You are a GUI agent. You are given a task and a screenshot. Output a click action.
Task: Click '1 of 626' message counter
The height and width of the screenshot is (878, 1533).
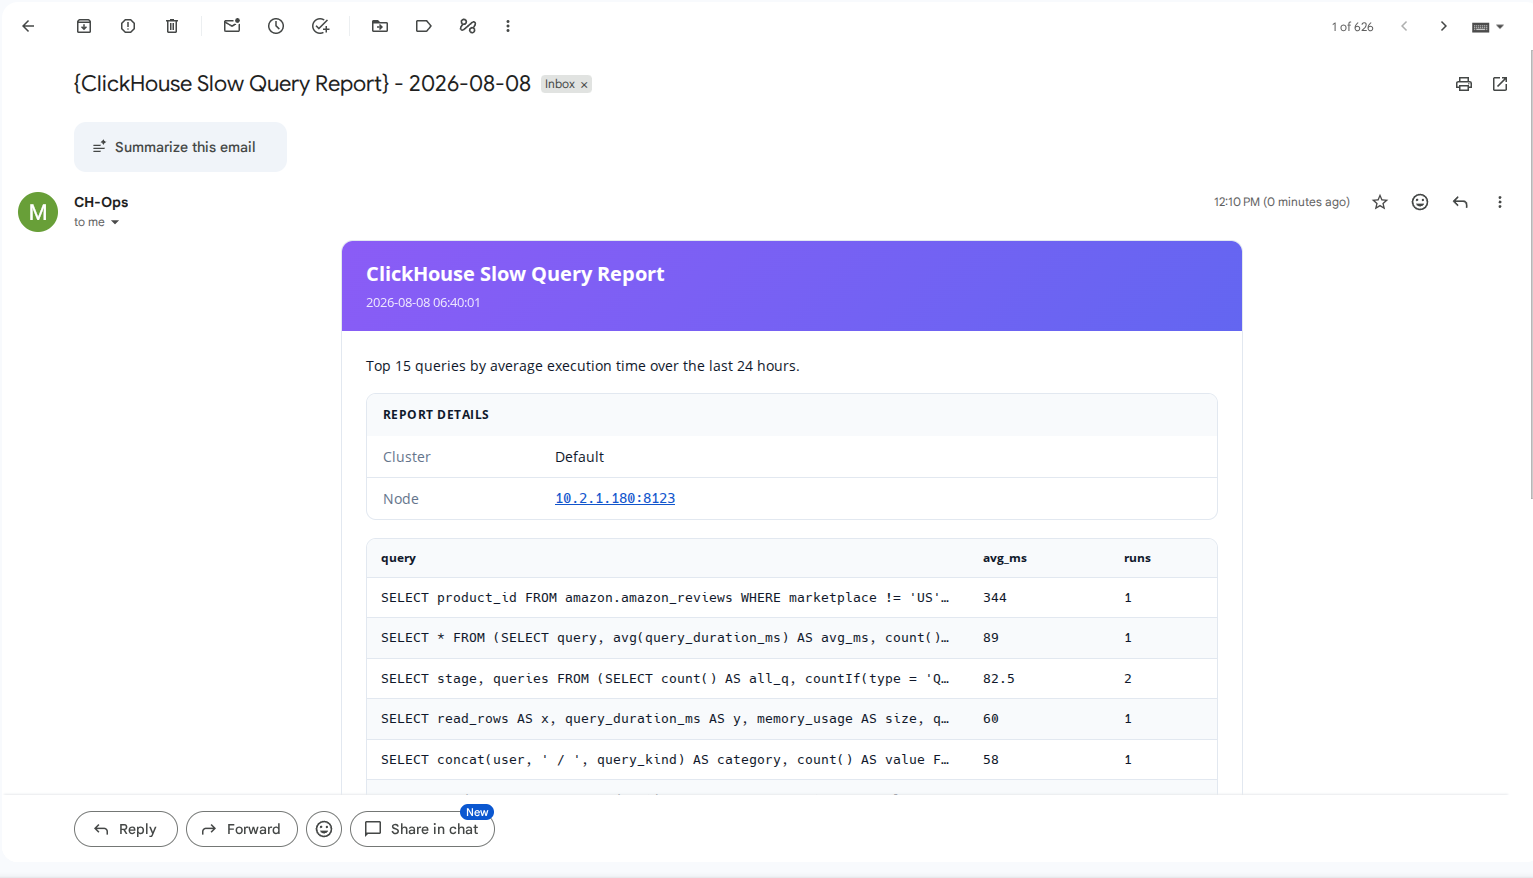(x=1352, y=27)
